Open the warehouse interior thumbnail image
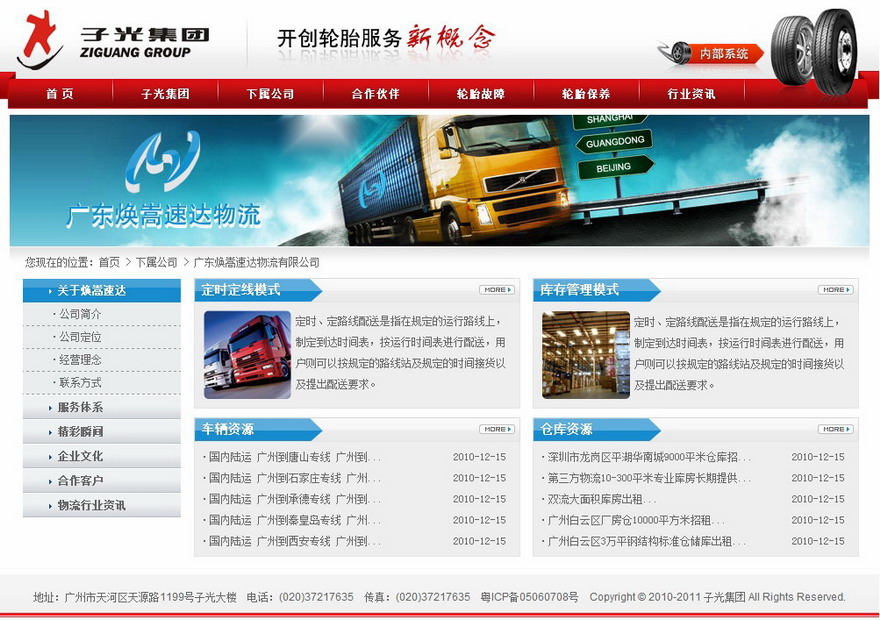This screenshot has height=620, width=880. (586, 355)
